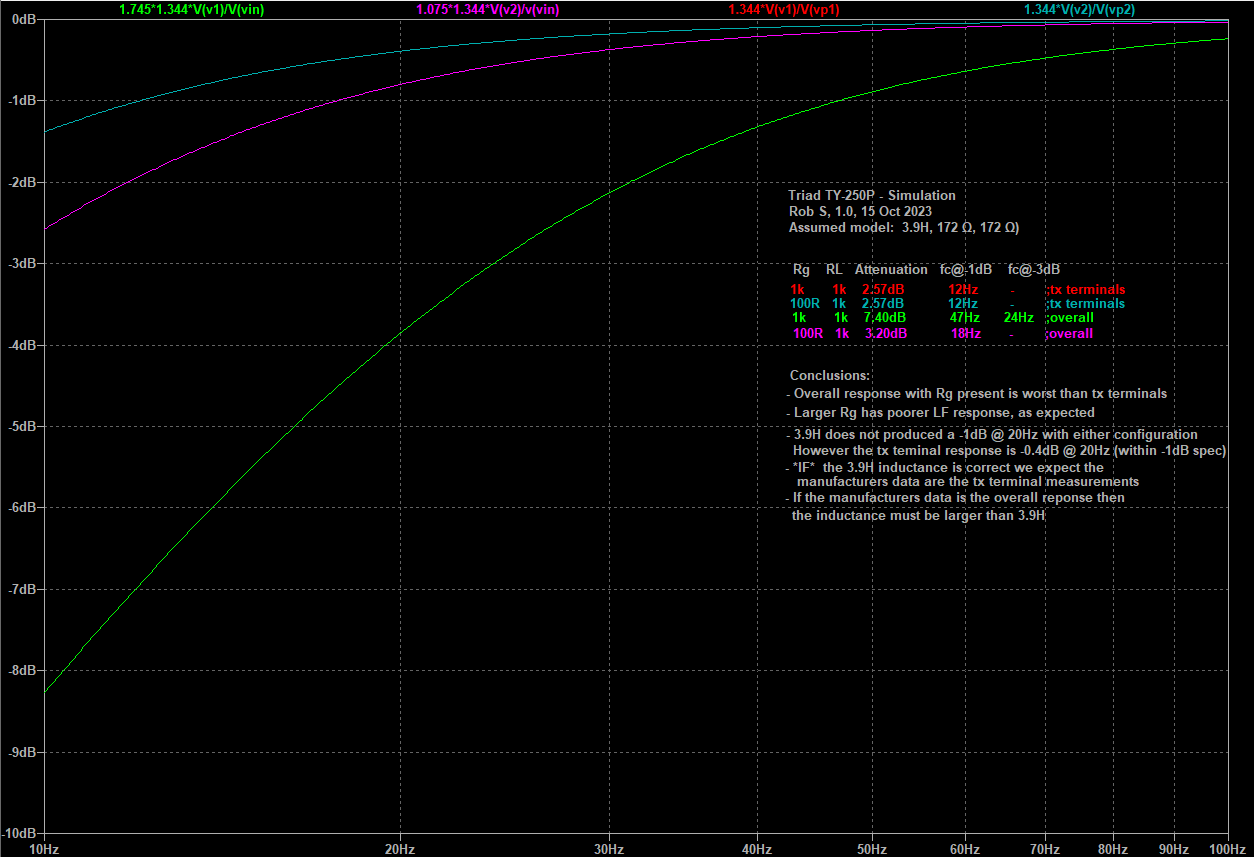Select the 'If the manufacturers data is' line

coord(955,498)
